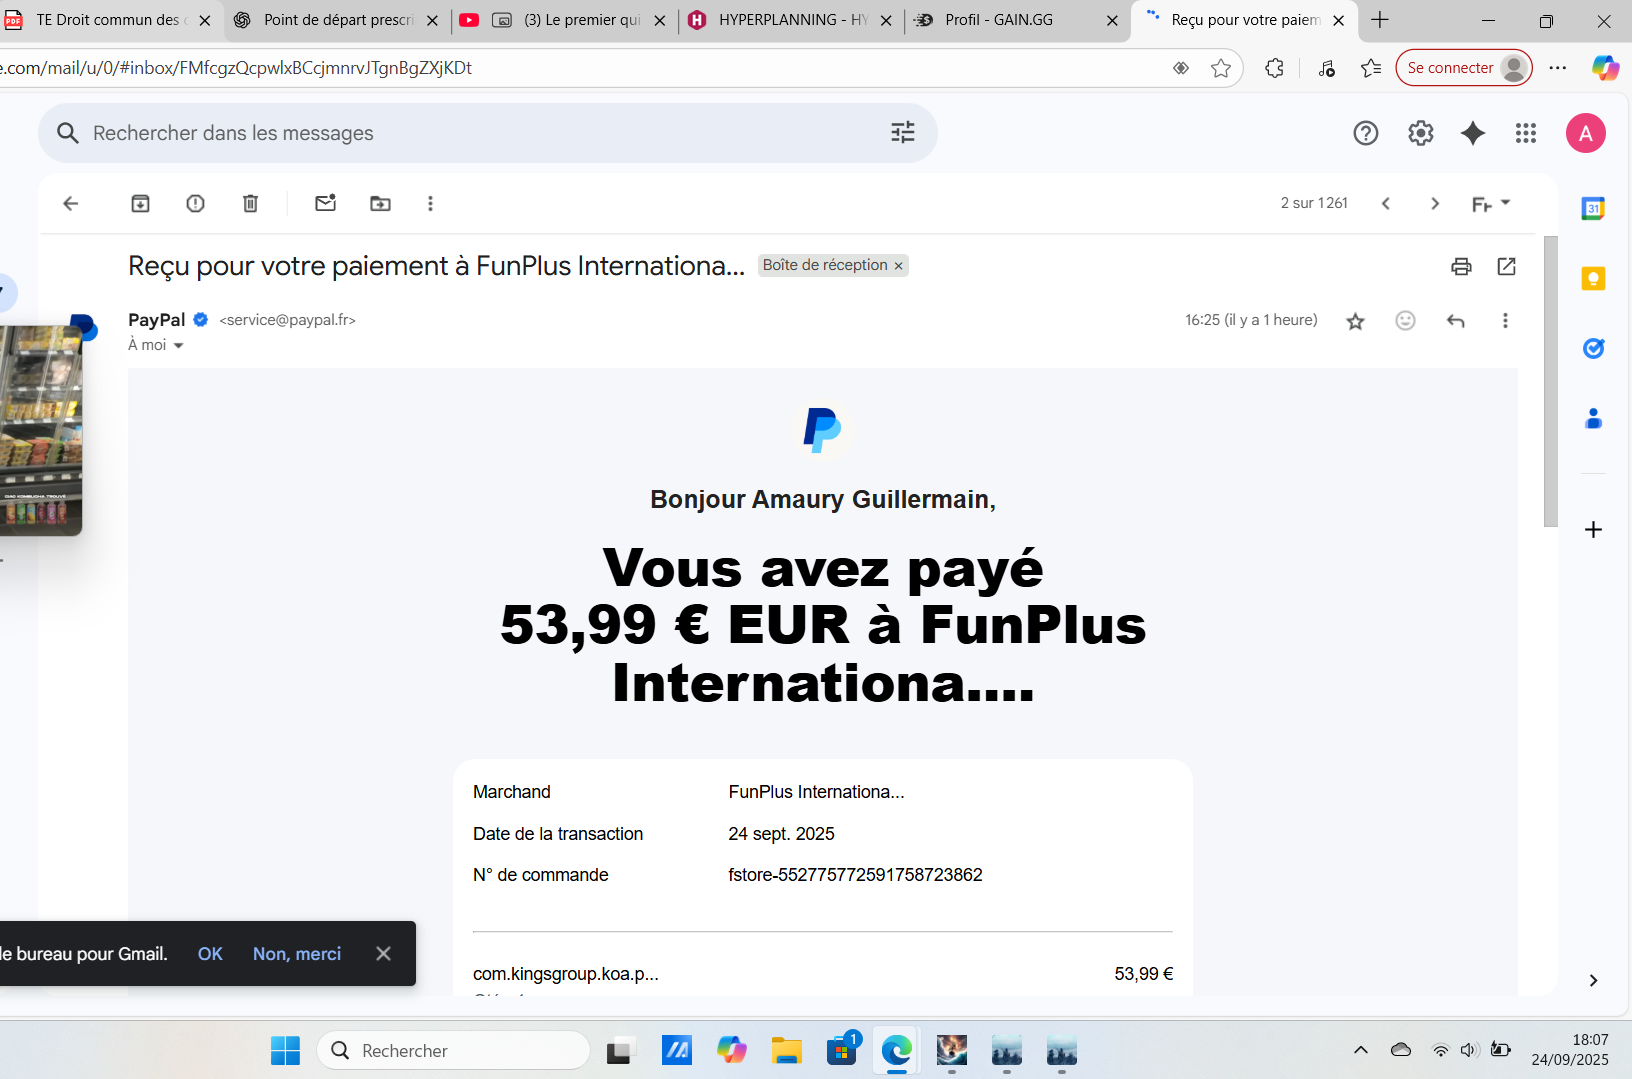Screen dimensions: 1632x1079
Task: Report email as spam
Action: pyautogui.click(x=196, y=204)
